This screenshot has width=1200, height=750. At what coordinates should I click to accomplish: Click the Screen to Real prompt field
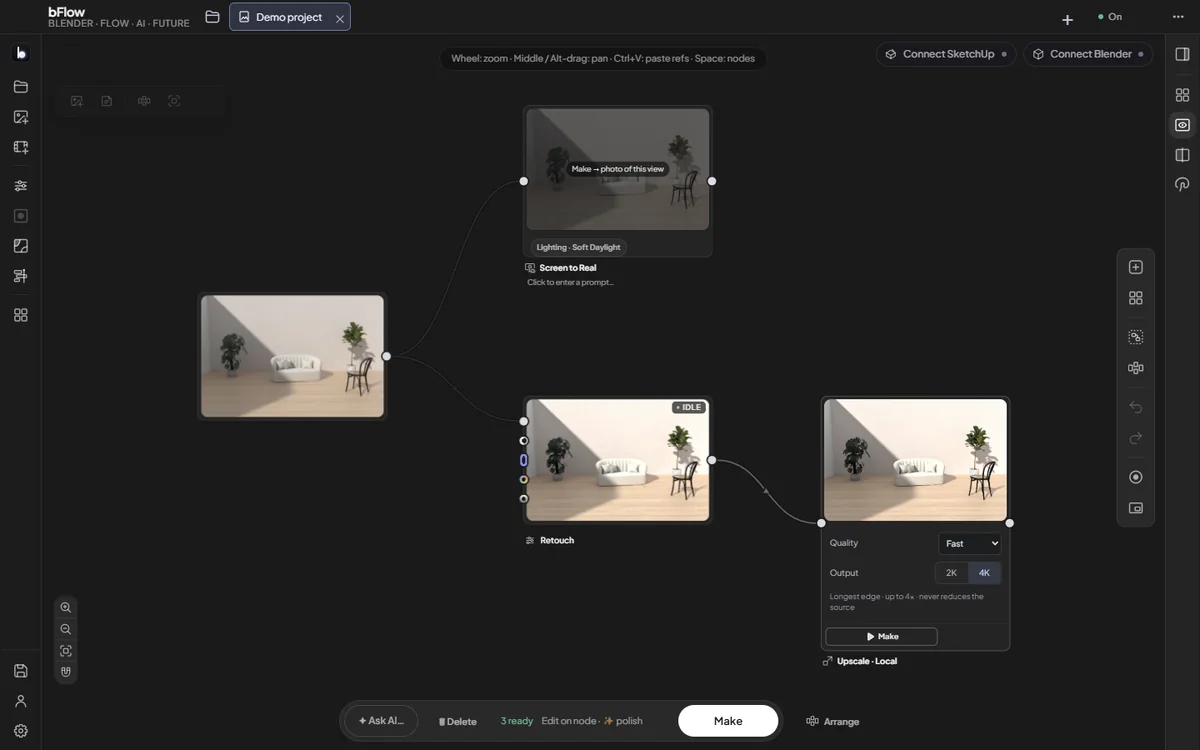point(570,283)
